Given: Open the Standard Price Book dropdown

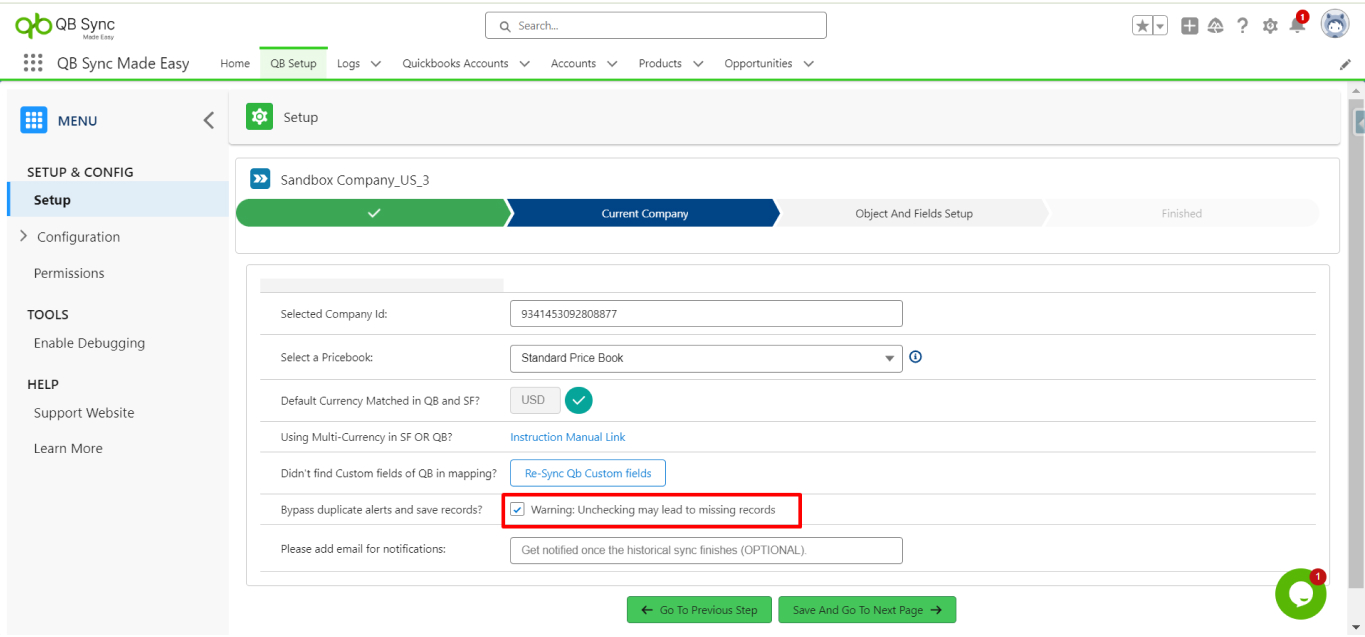Looking at the screenshot, I should coord(706,358).
